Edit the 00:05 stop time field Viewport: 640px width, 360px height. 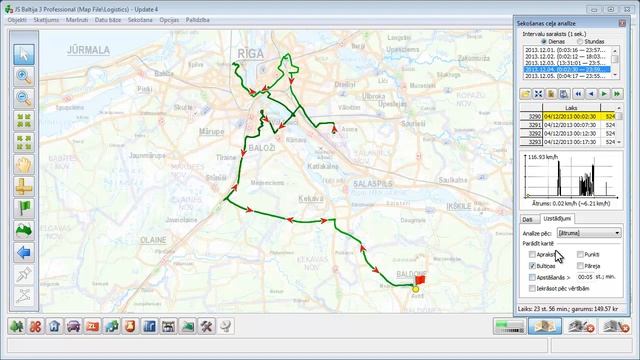[584, 277]
